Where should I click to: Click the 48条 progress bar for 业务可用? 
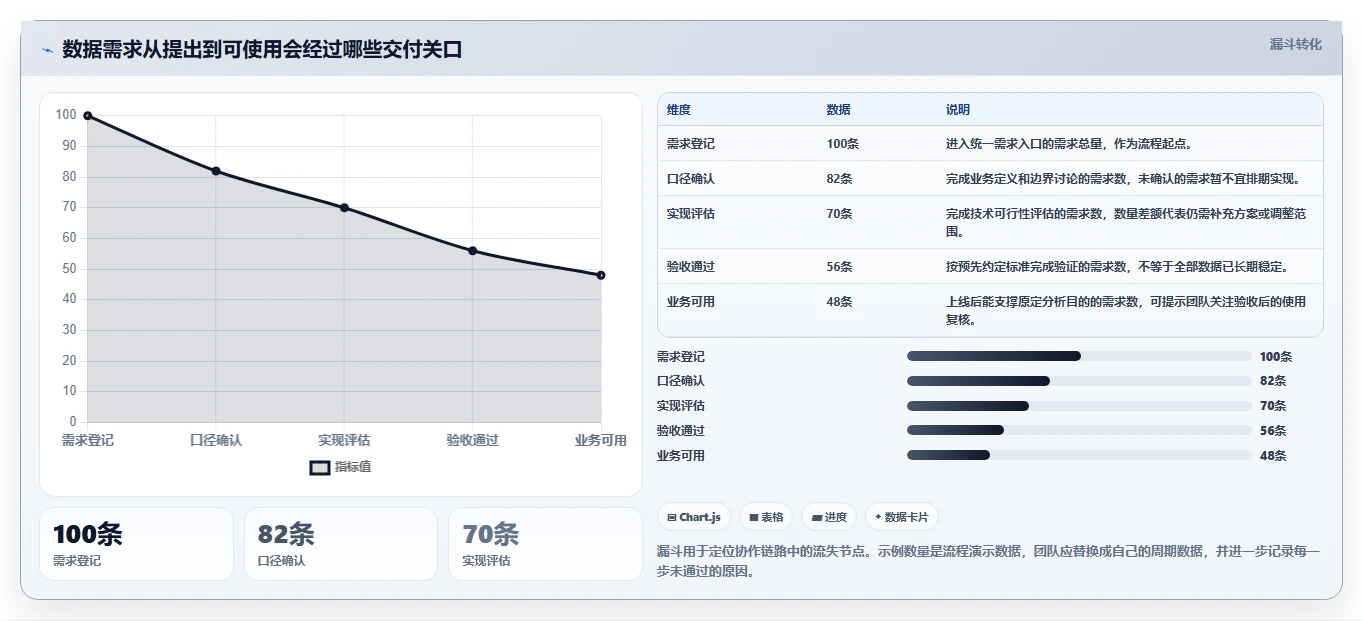tap(1079, 455)
